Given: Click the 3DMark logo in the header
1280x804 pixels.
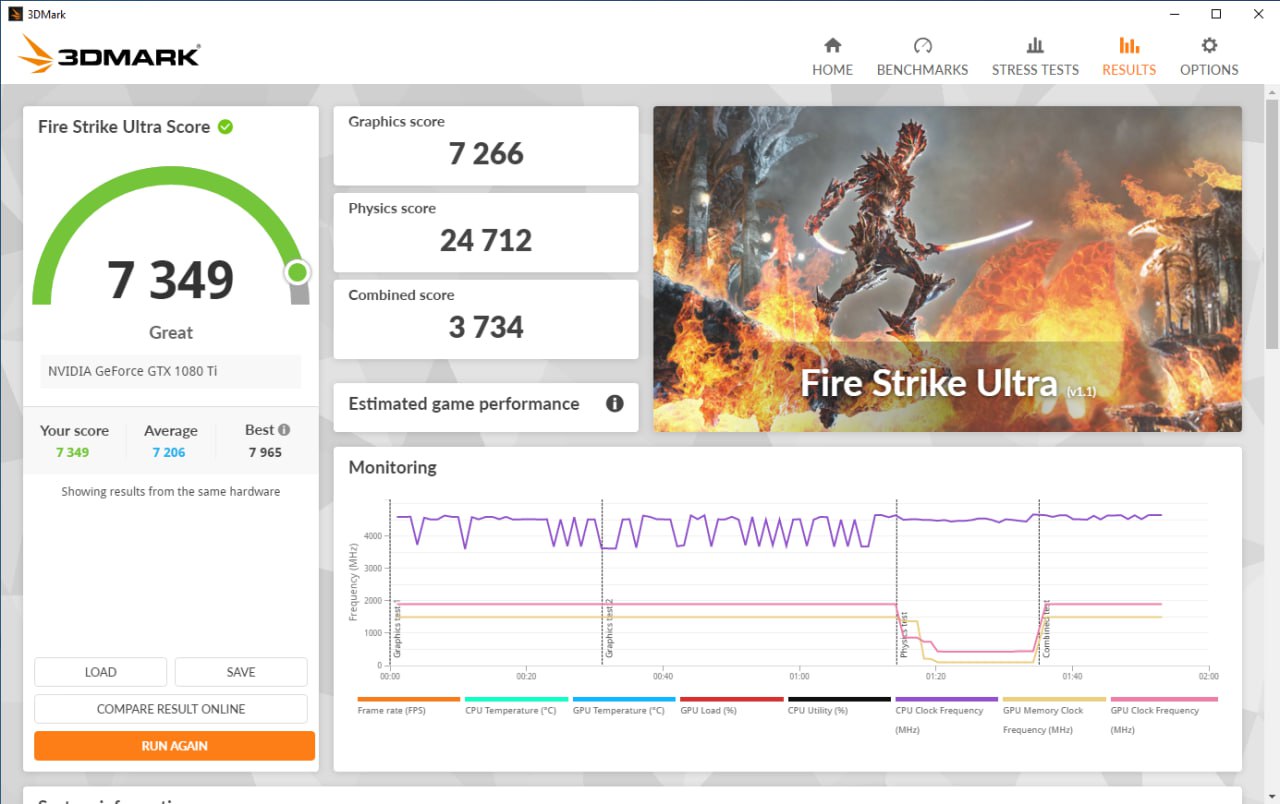Looking at the screenshot, I should coord(109,55).
